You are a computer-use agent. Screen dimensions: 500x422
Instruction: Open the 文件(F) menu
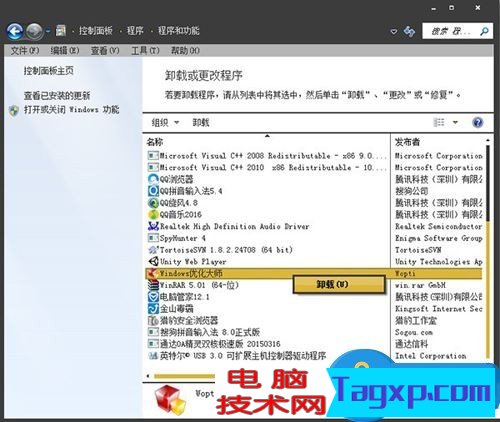pyautogui.click(x=25, y=51)
